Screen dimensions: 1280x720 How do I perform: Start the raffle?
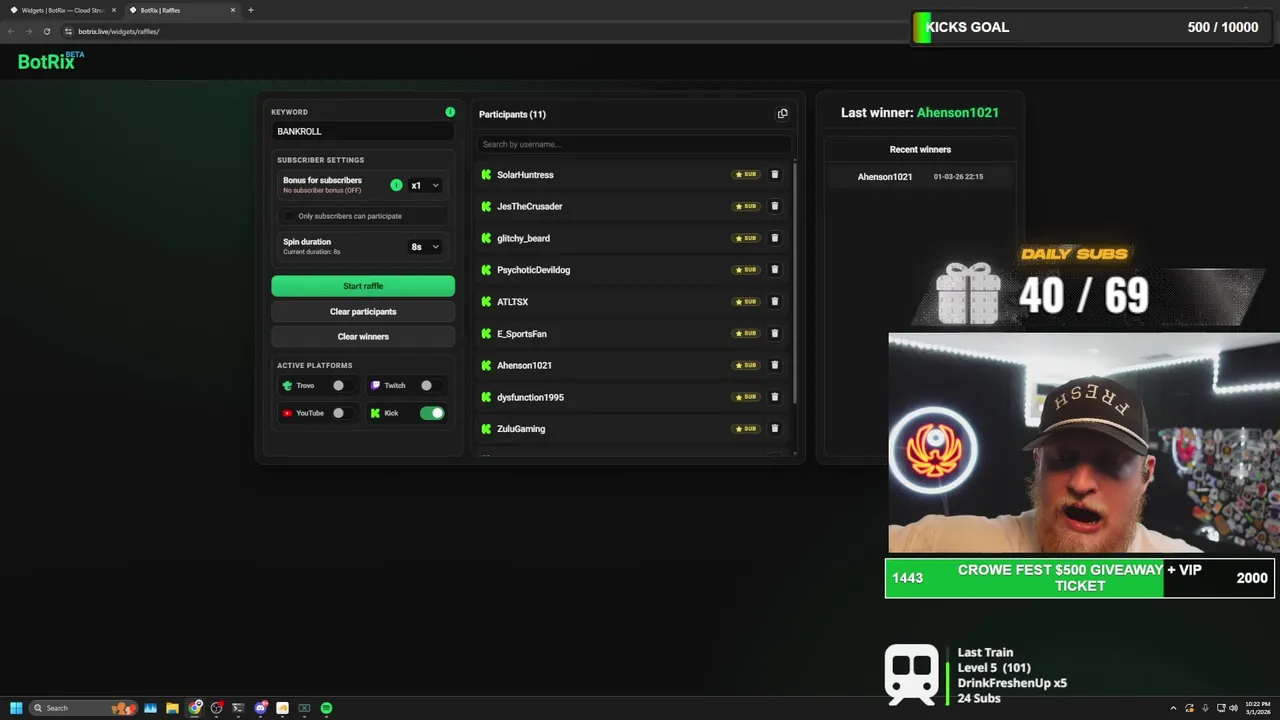pyautogui.click(x=363, y=286)
